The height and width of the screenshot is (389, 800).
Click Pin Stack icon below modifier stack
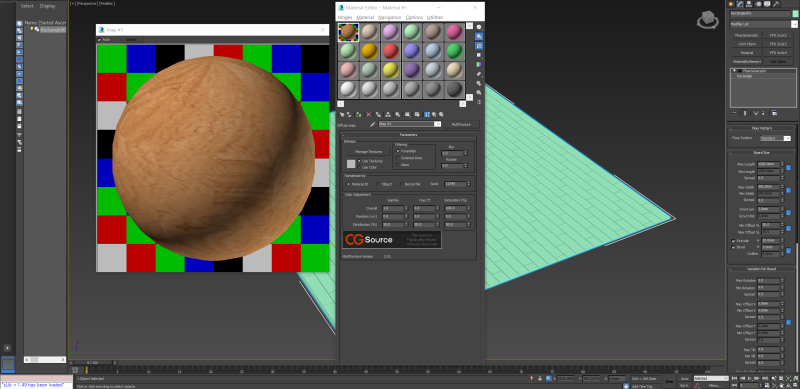click(x=734, y=113)
